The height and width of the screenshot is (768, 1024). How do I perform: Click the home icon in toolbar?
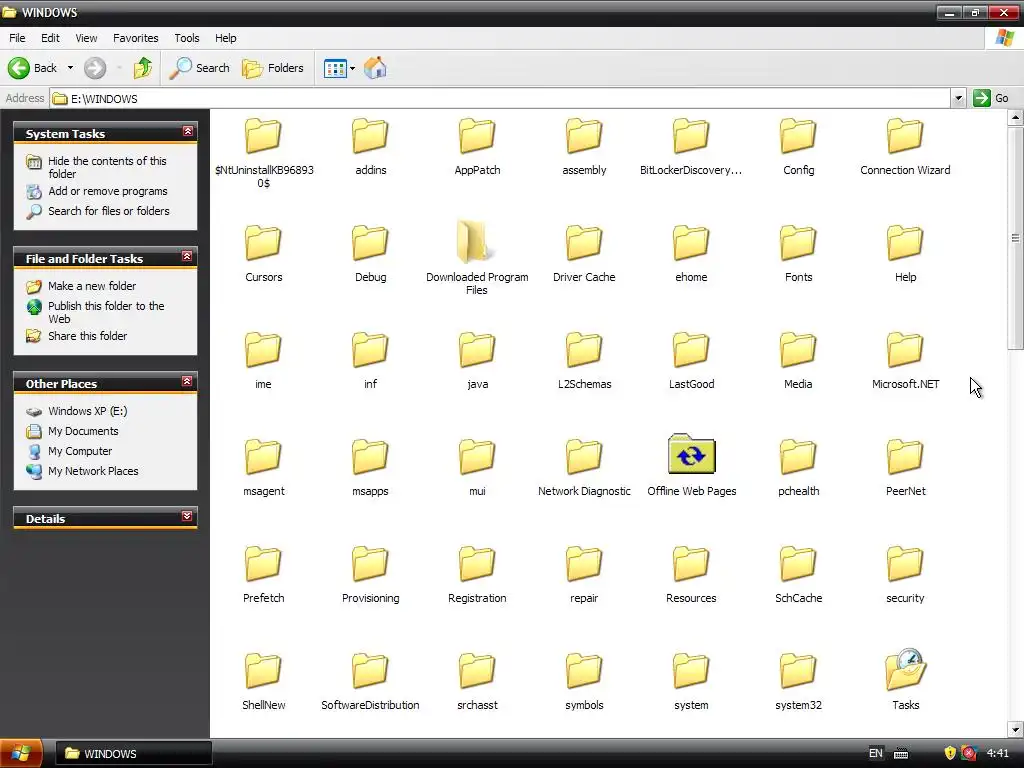coord(375,68)
